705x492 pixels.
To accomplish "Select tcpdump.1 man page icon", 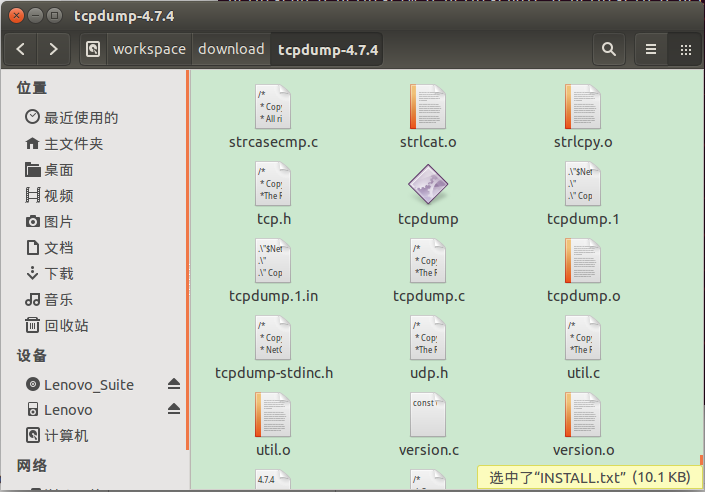I will 583,184.
